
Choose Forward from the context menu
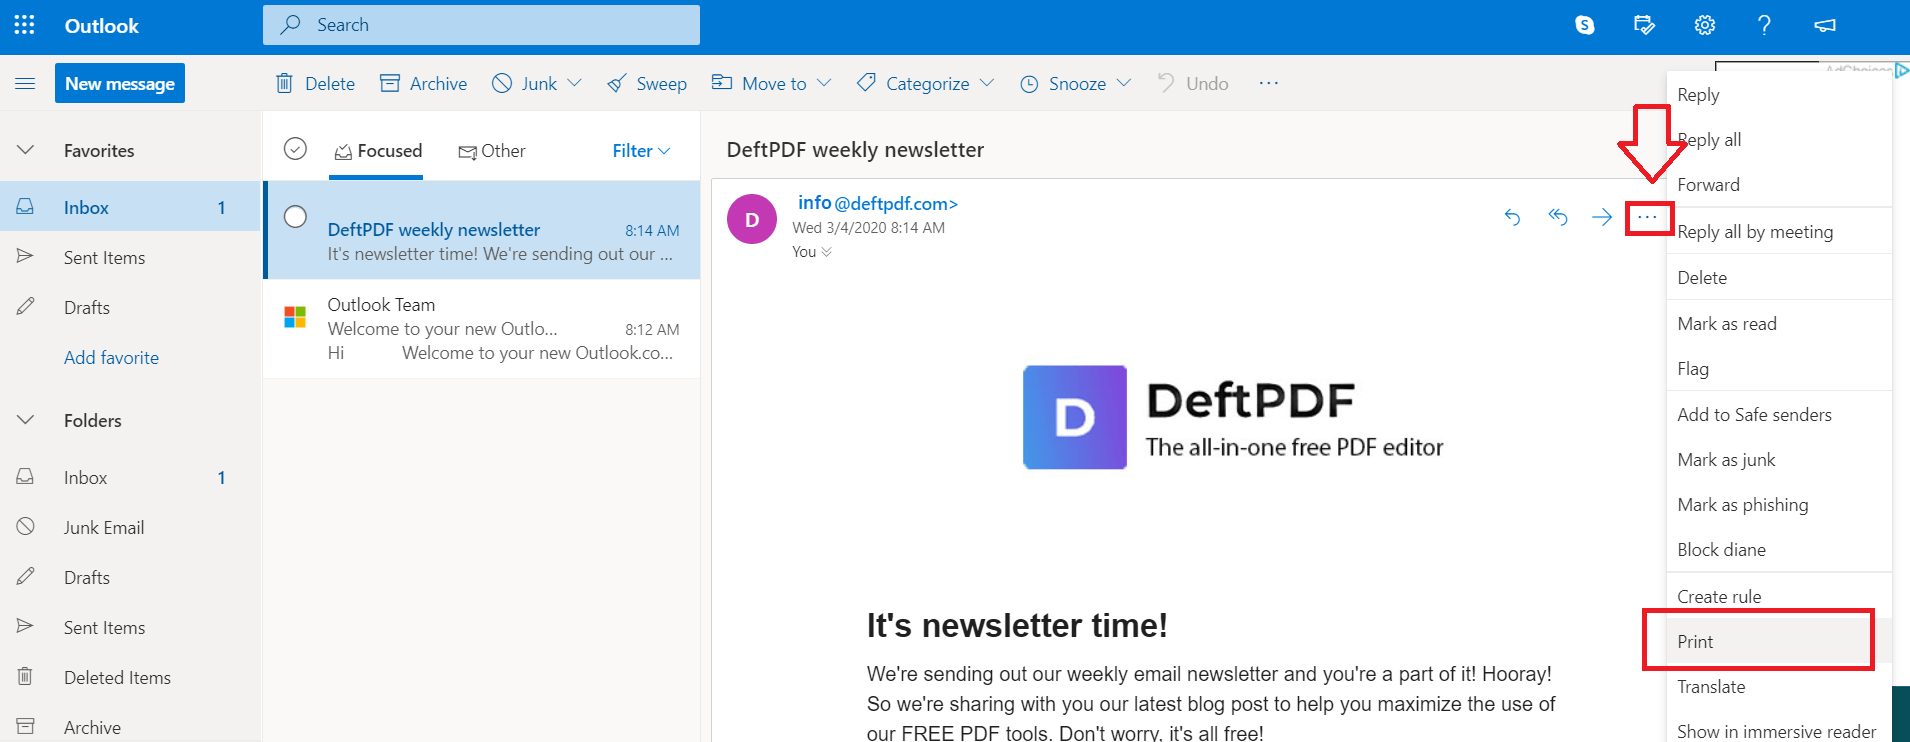pos(1779,185)
